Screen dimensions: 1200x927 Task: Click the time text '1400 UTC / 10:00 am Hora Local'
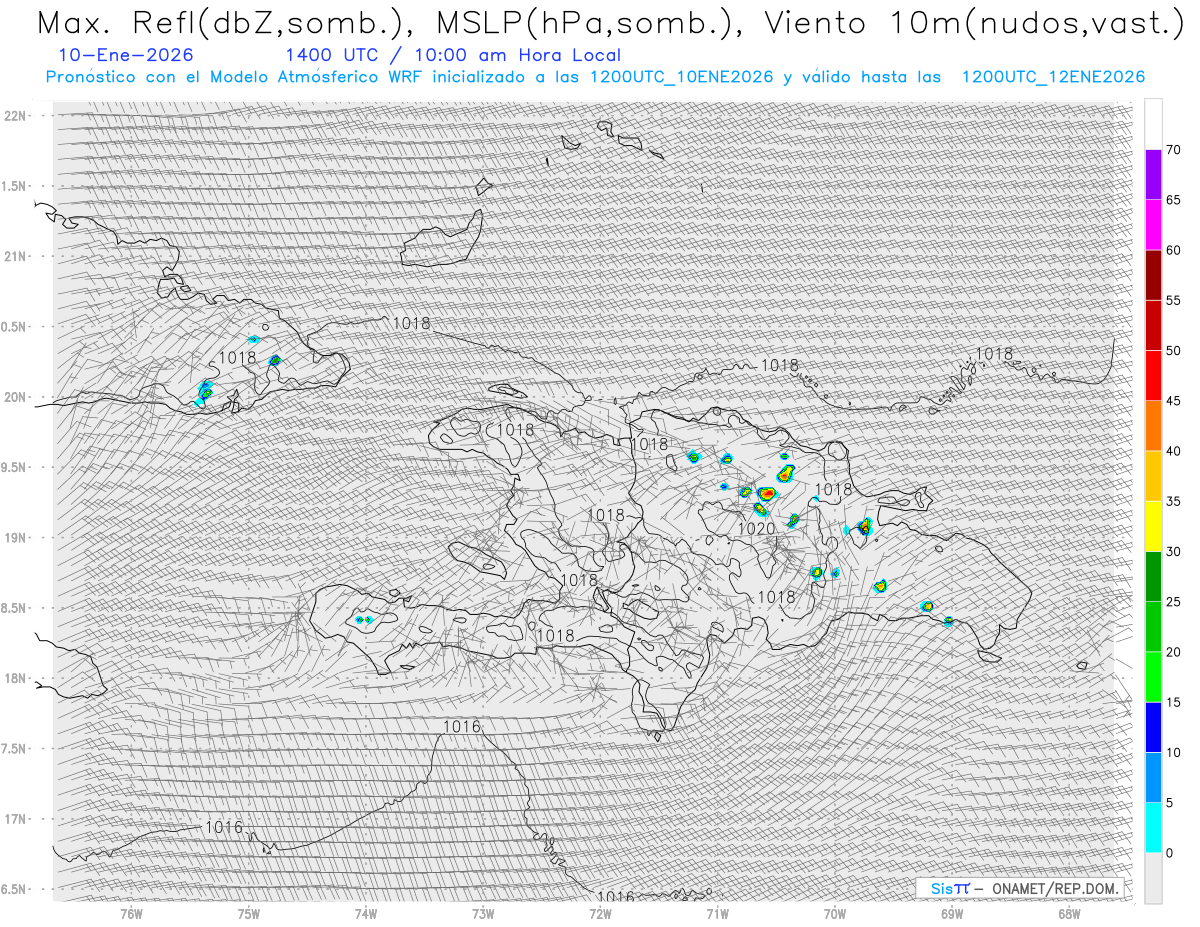453,55
